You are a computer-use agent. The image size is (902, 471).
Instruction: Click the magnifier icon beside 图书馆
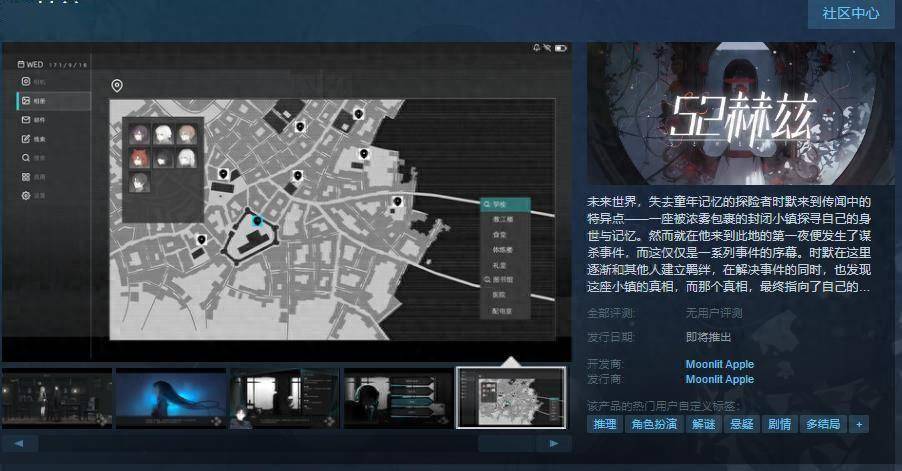tap(487, 279)
